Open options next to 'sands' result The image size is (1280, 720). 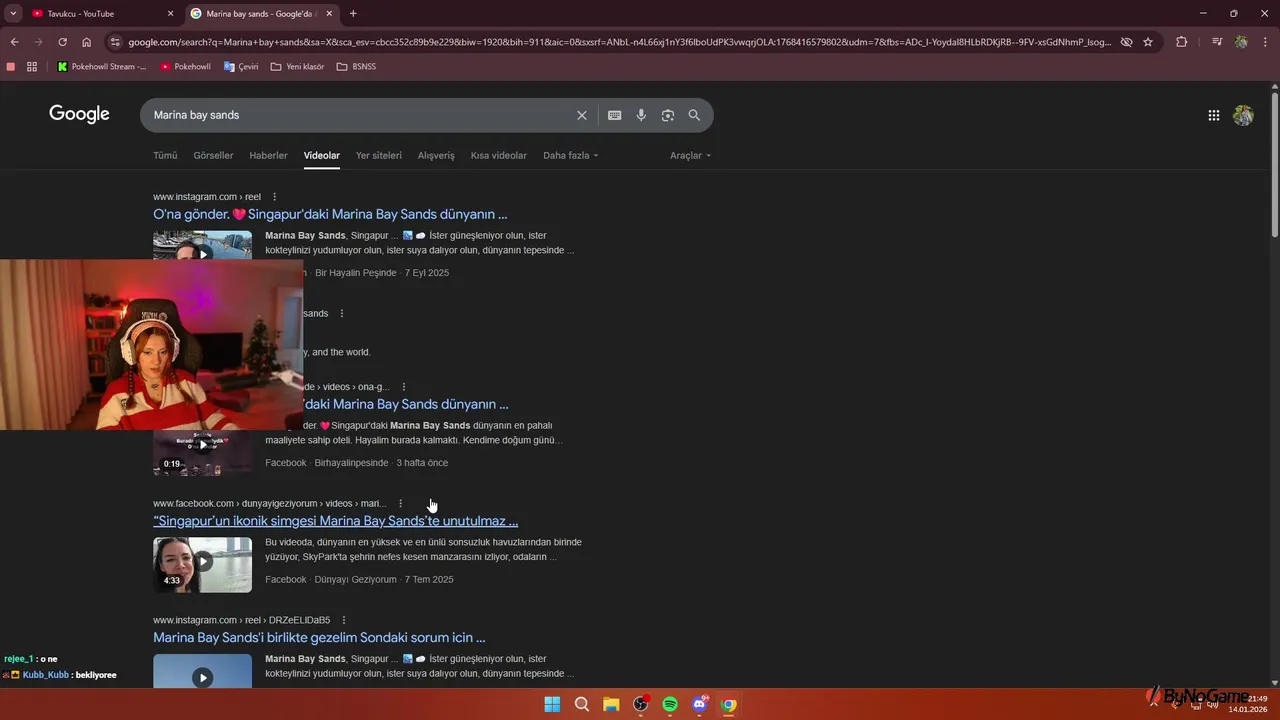342,314
